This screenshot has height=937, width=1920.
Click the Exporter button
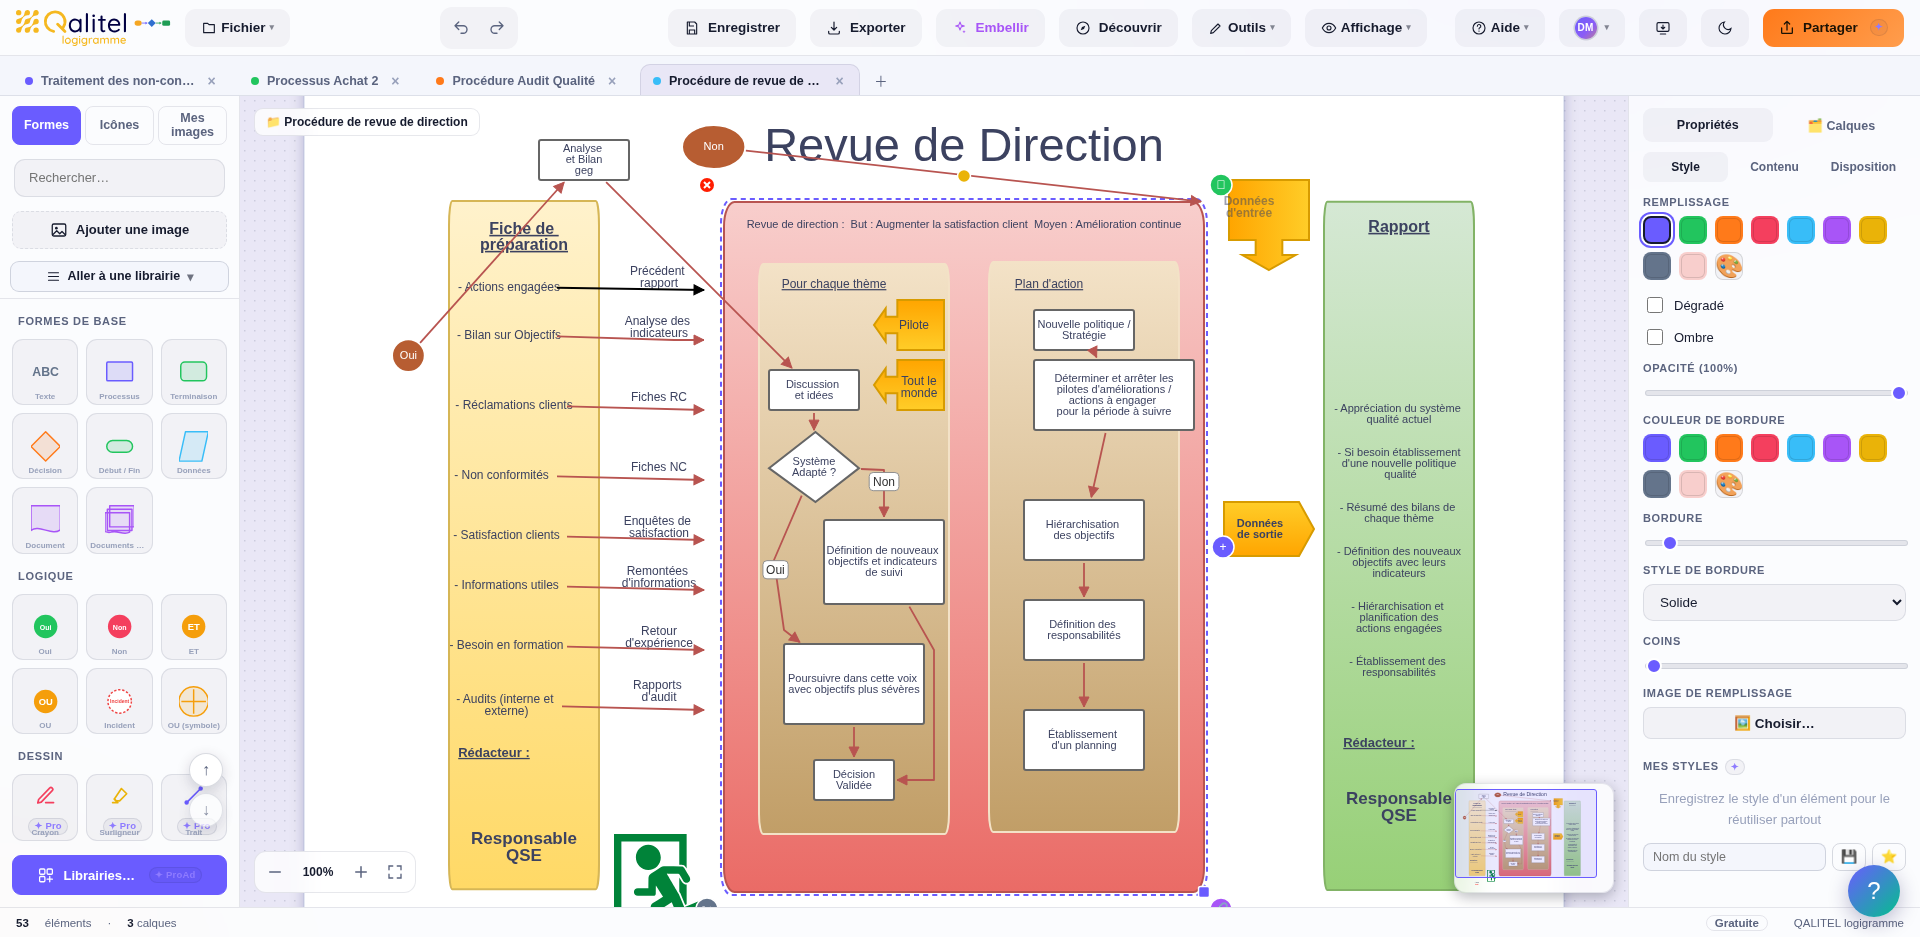(x=866, y=28)
